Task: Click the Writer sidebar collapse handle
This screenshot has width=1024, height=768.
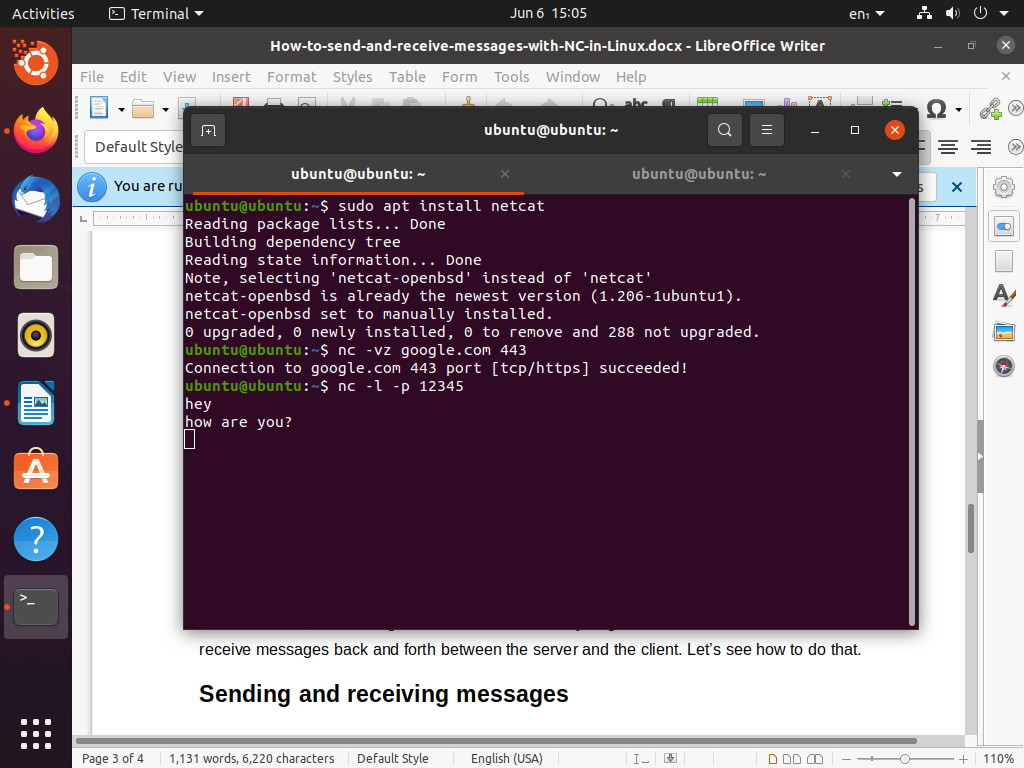Action: [980, 456]
